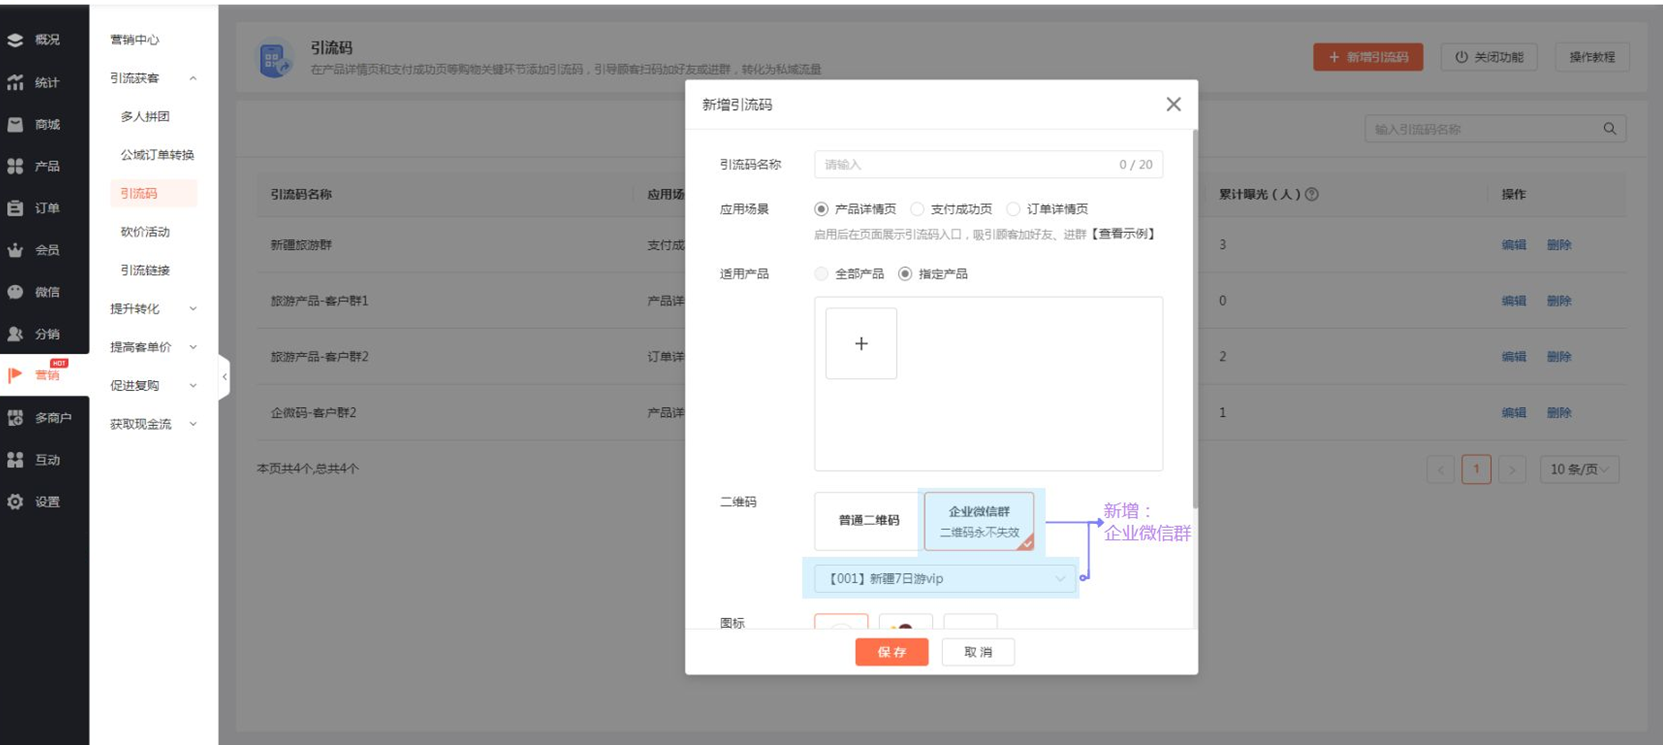Image resolution: width=1663 pixels, height=745 pixels.
Task: Click the plus icon to add product
Action: point(860,344)
